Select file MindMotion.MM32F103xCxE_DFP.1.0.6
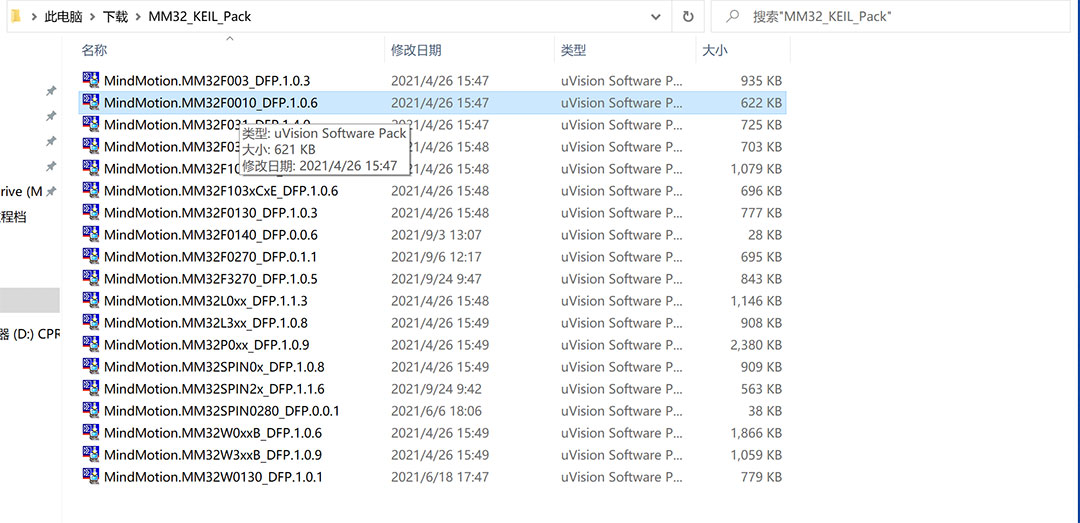 [x=221, y=191]
